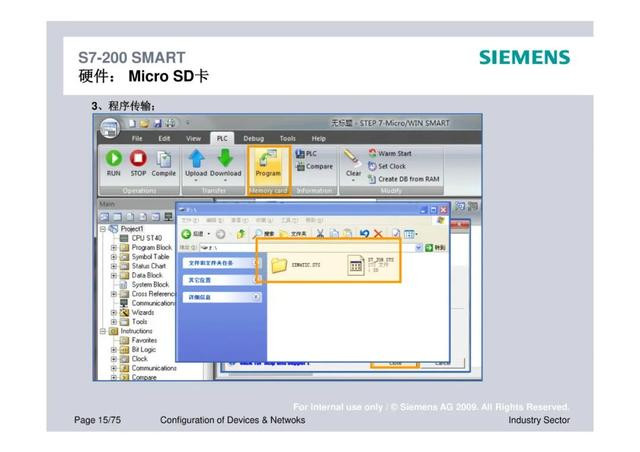Open the Upload dropdown arrow

pyautogui.click(x=196, y=180)
